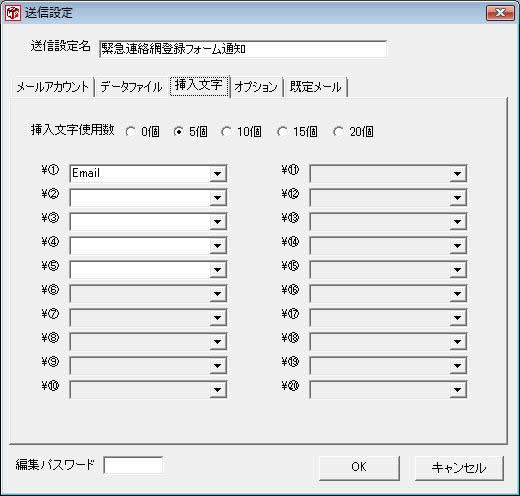This screenshot has width=520, height=496.
Task: Click the OK button
Action: [x=359, y=468]
